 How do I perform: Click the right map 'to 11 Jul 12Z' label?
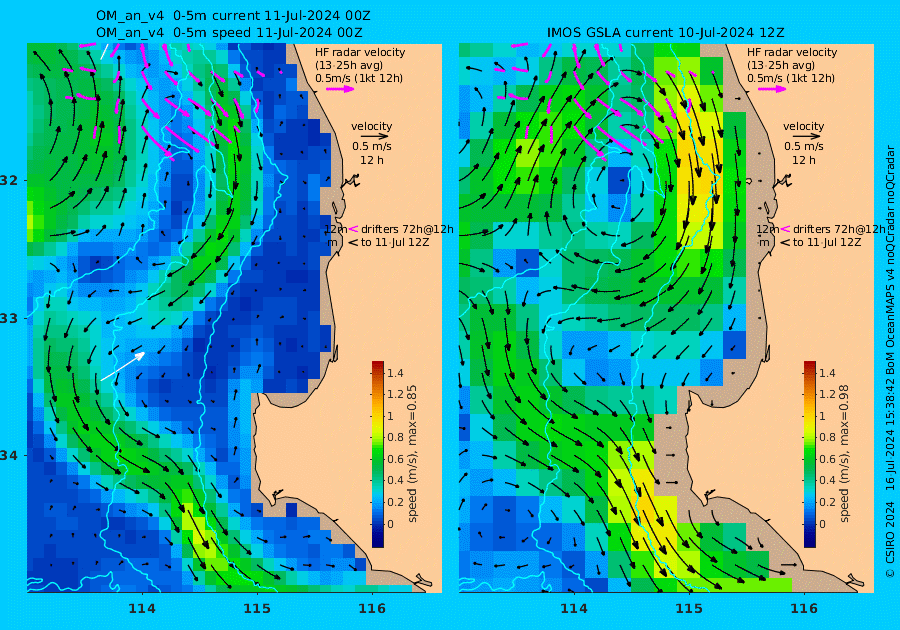(x=827, y=242)
